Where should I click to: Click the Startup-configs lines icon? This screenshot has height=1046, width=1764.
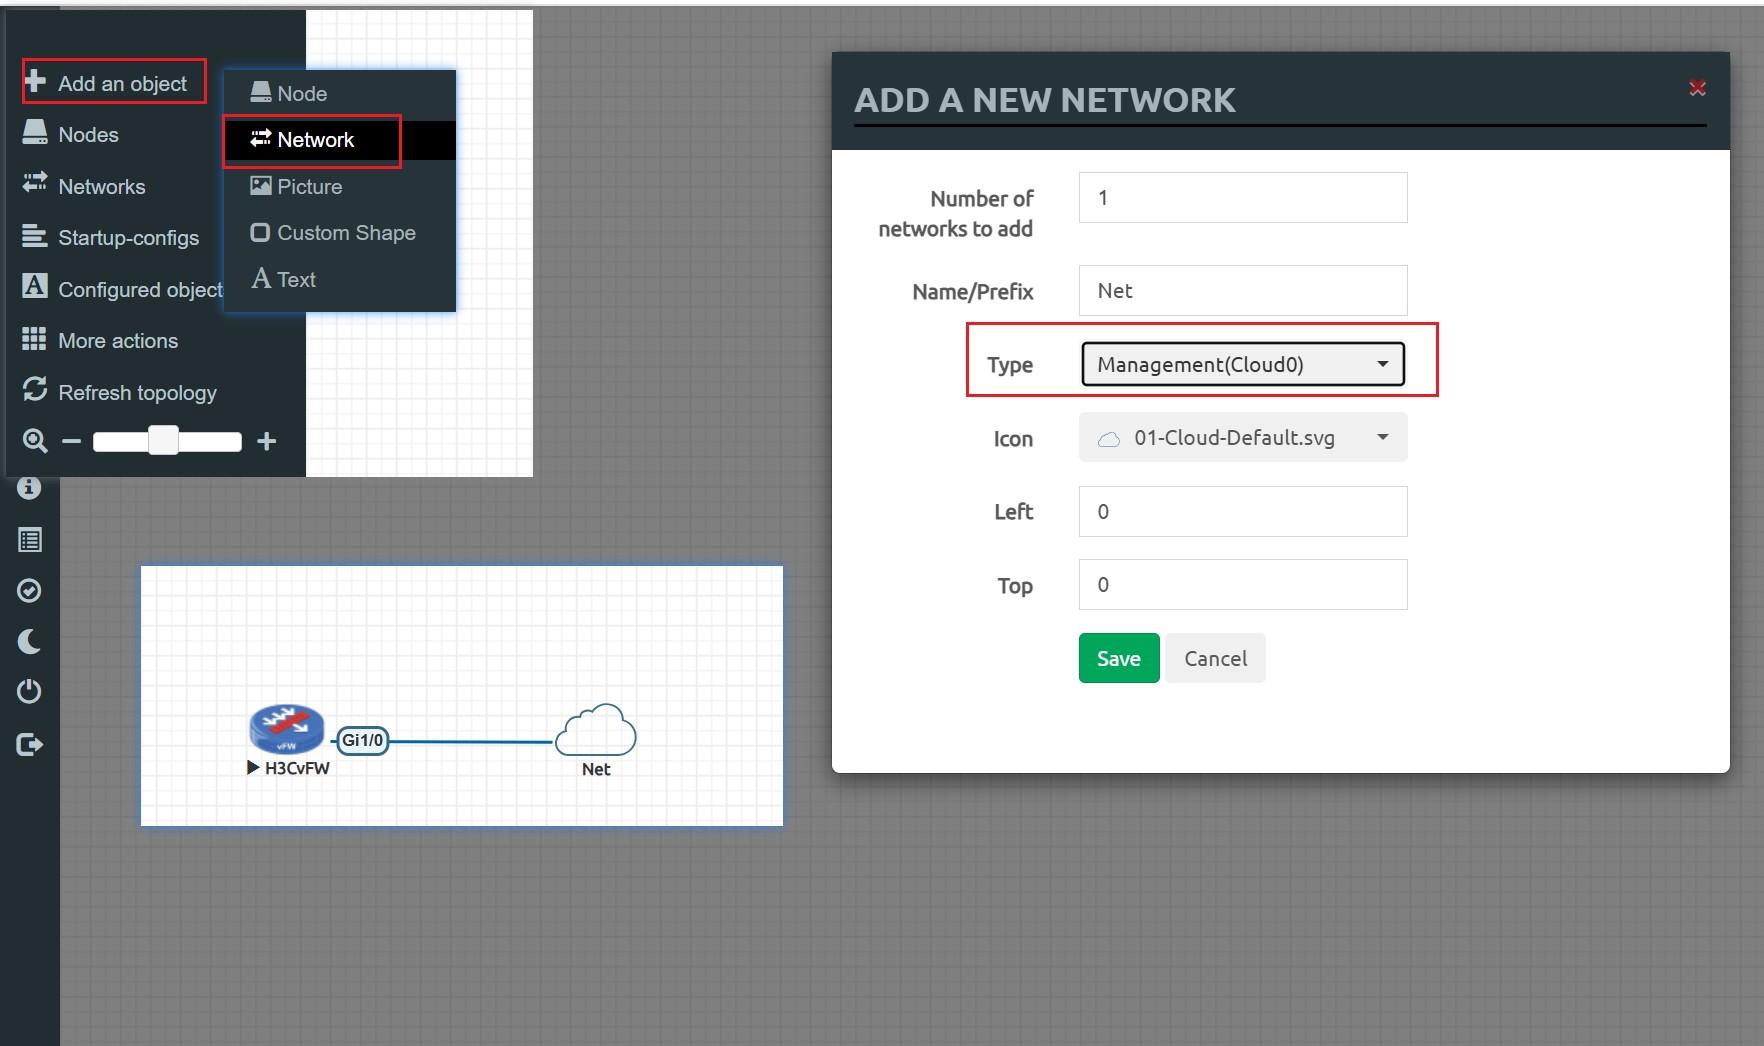coord(35,235)
